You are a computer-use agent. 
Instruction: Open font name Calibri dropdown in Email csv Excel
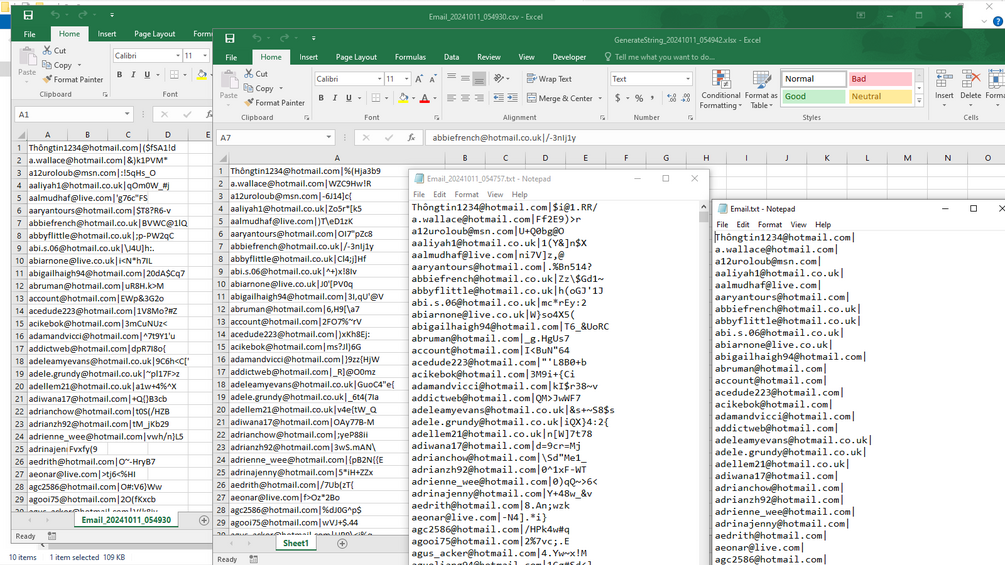pos(178,56)
